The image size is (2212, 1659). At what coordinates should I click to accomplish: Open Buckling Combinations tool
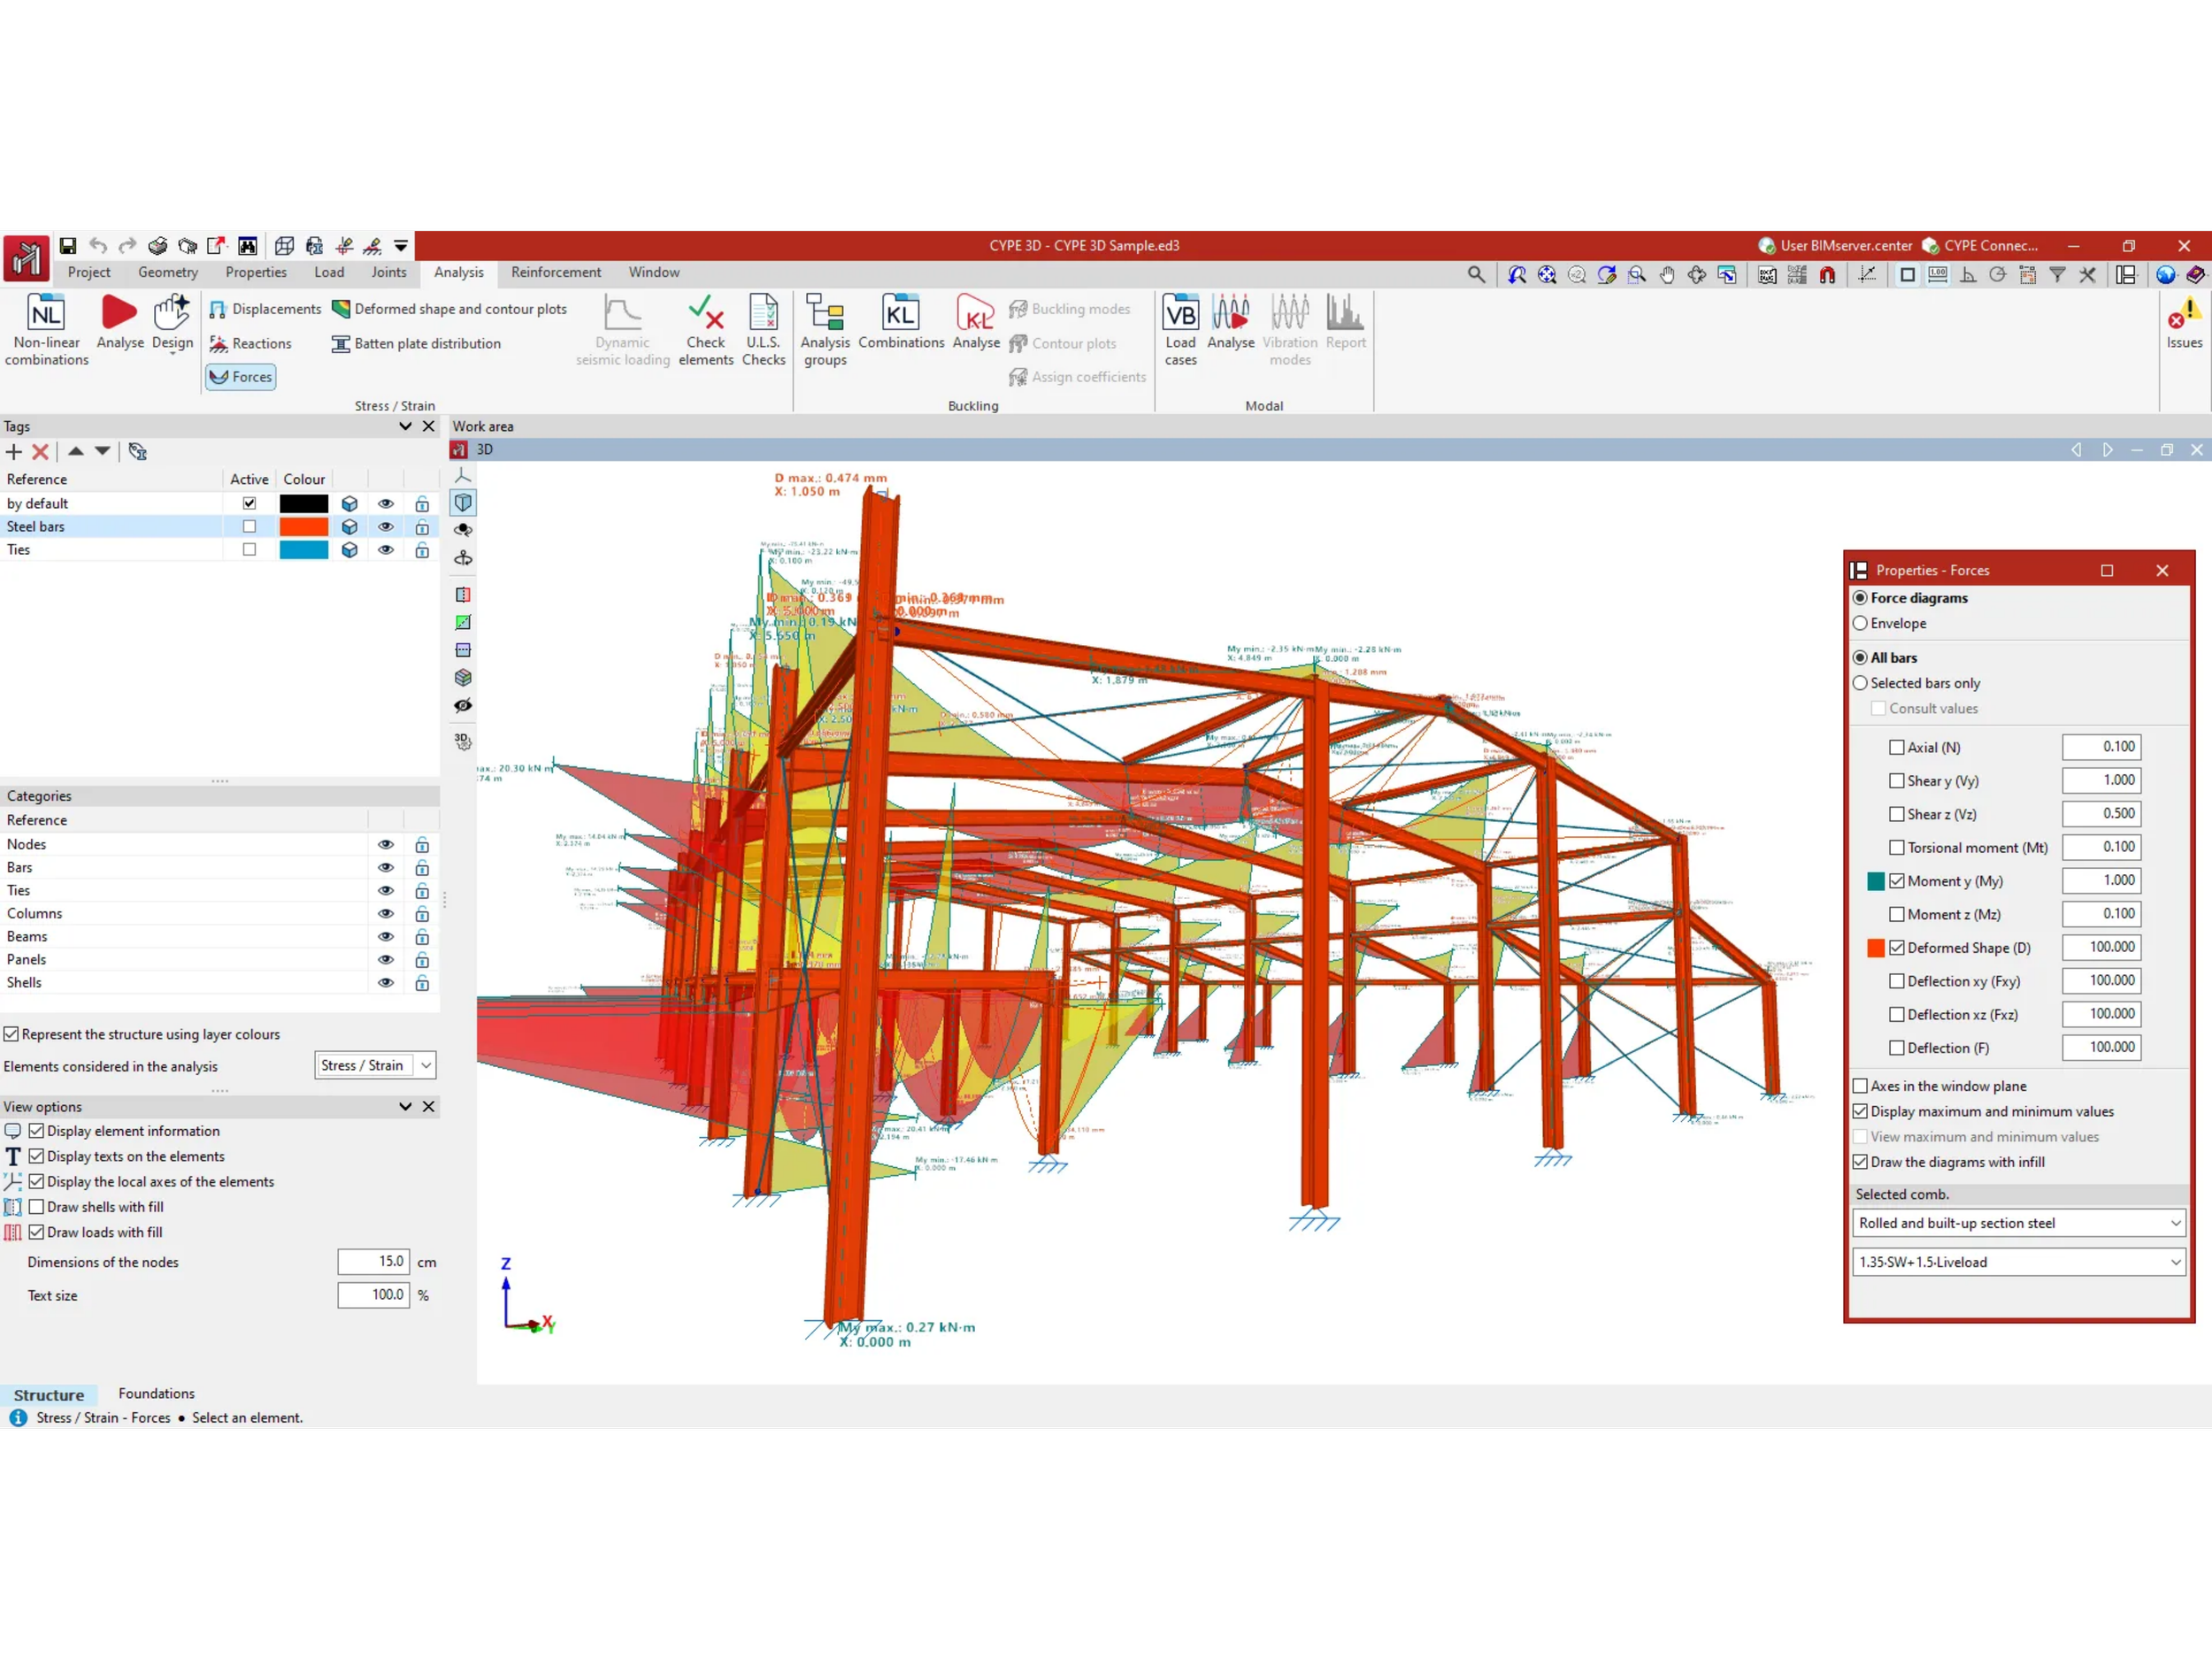click(x=900, y=314)
